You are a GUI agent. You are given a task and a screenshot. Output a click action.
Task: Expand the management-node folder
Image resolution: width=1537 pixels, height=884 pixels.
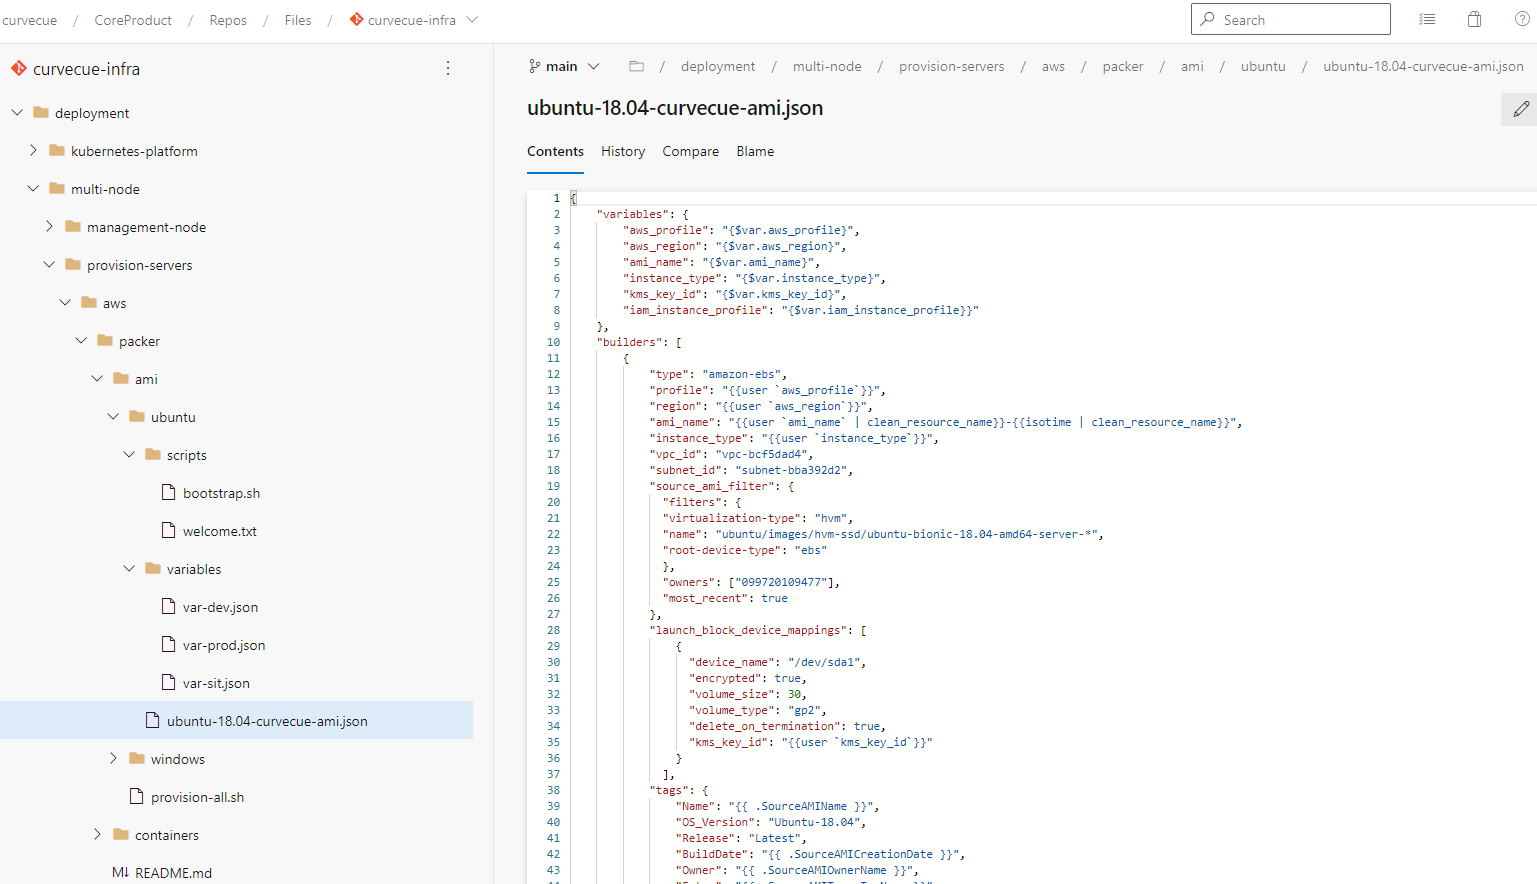click(x=49, y=226)
